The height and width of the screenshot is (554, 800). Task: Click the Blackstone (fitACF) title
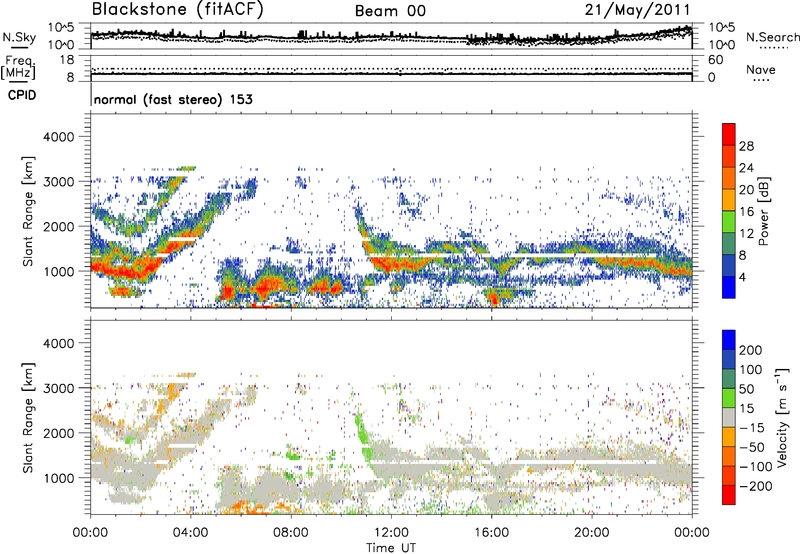point(177,9)
